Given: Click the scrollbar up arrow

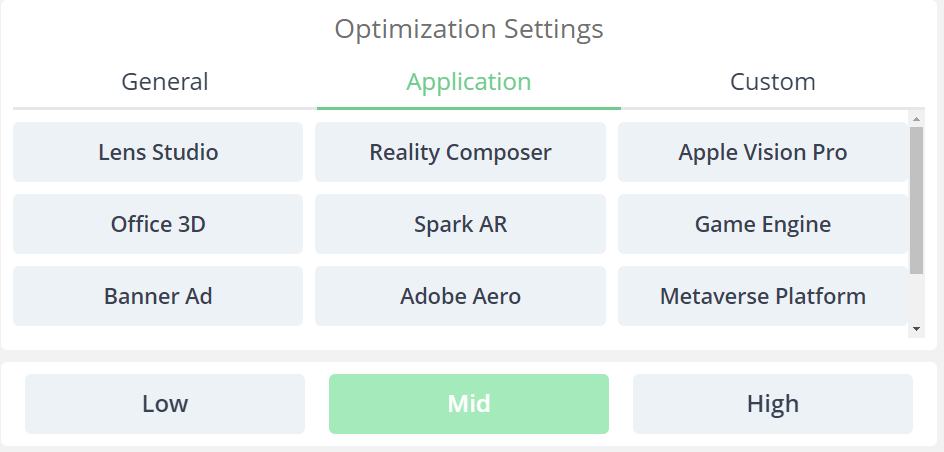Looking at the screenshot, I should point(916,119).
